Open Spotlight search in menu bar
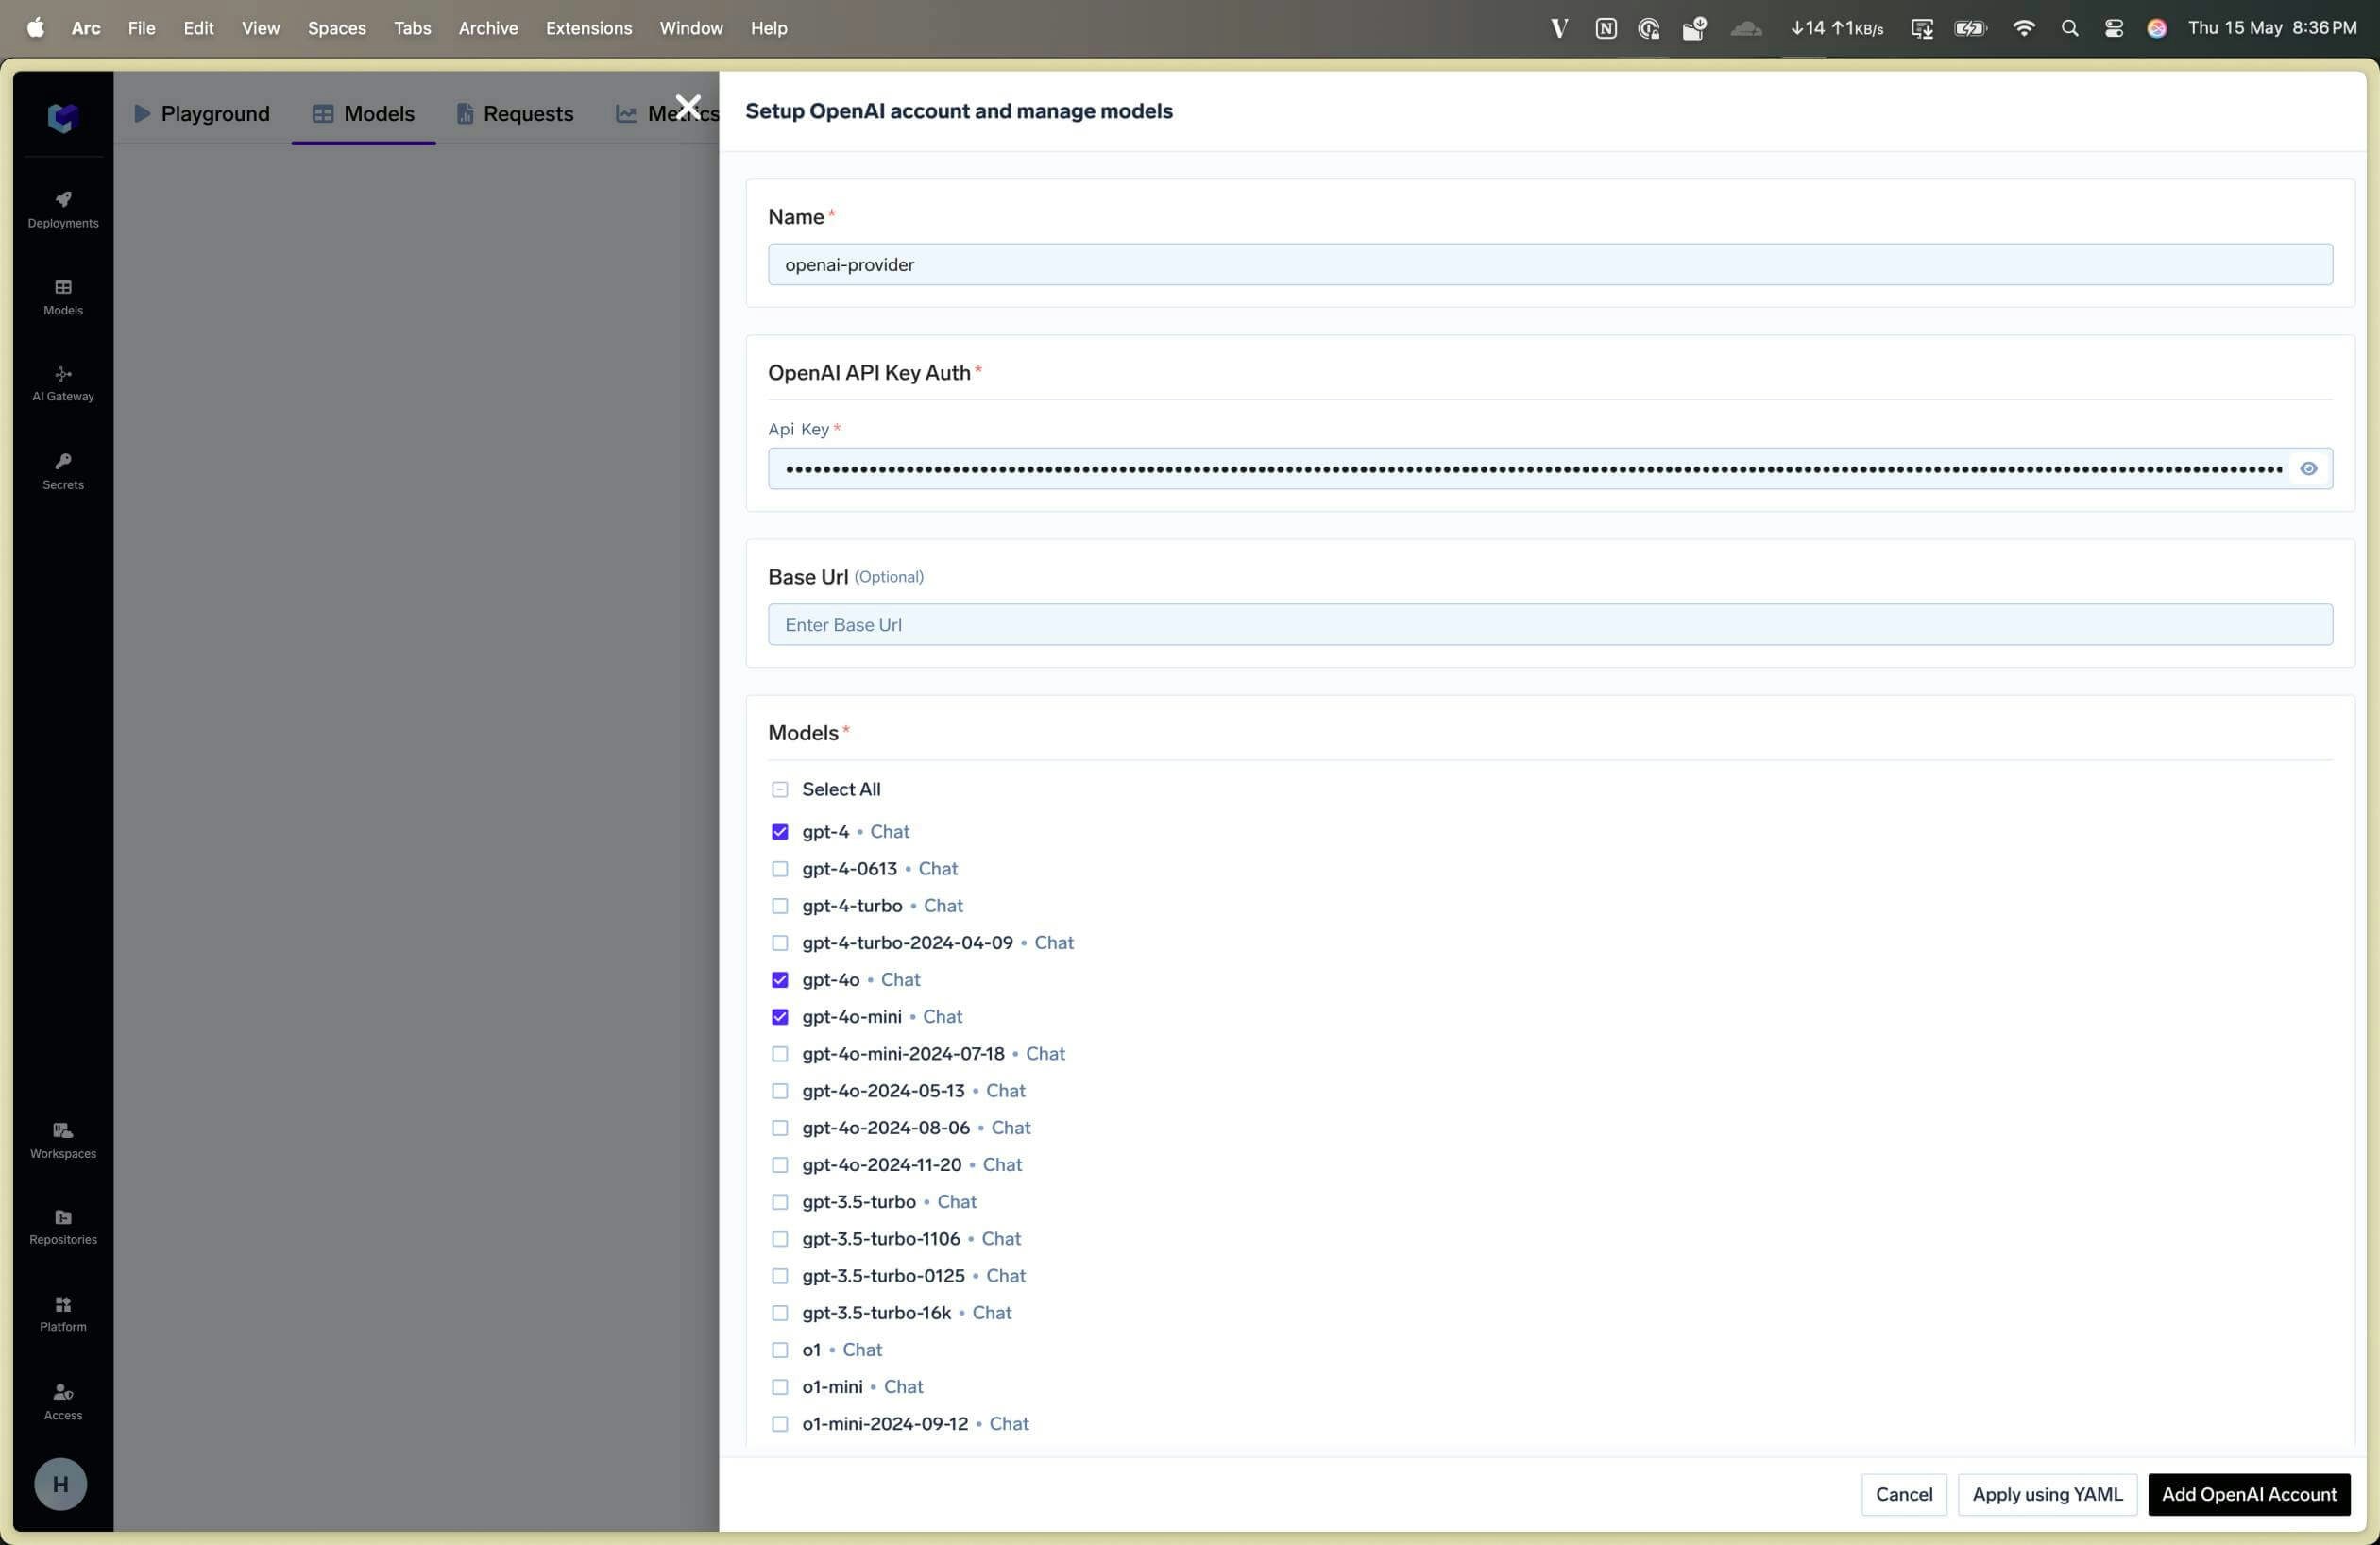 click(2070, 28)
